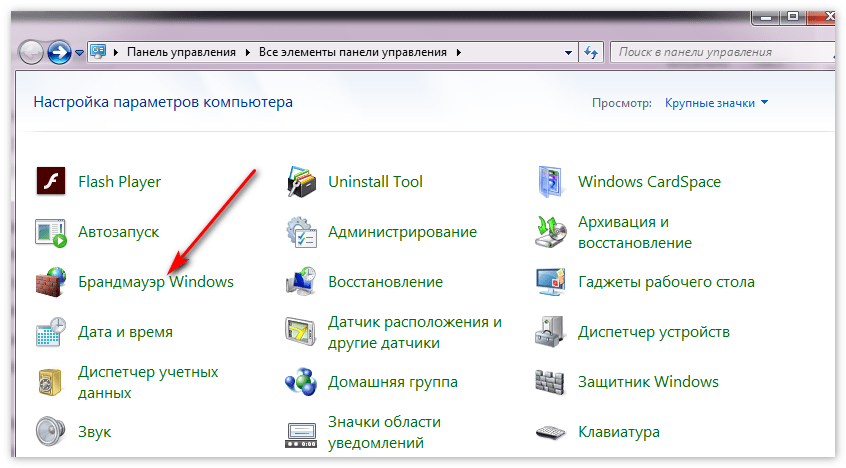Expand arrow after Все элементы панели управления
Image resolution: width=846 pixels, height=468 pixels.
tap(459, 52)
